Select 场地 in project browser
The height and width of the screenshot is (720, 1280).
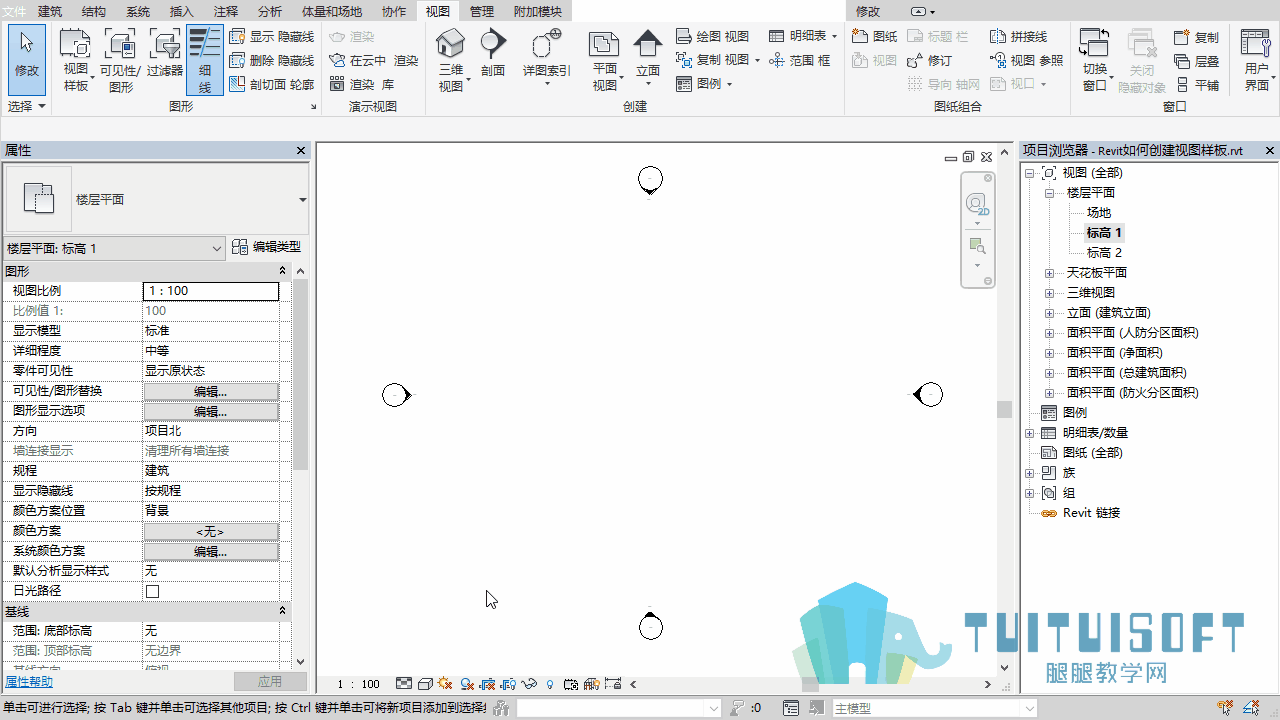tap(1098, 213)
